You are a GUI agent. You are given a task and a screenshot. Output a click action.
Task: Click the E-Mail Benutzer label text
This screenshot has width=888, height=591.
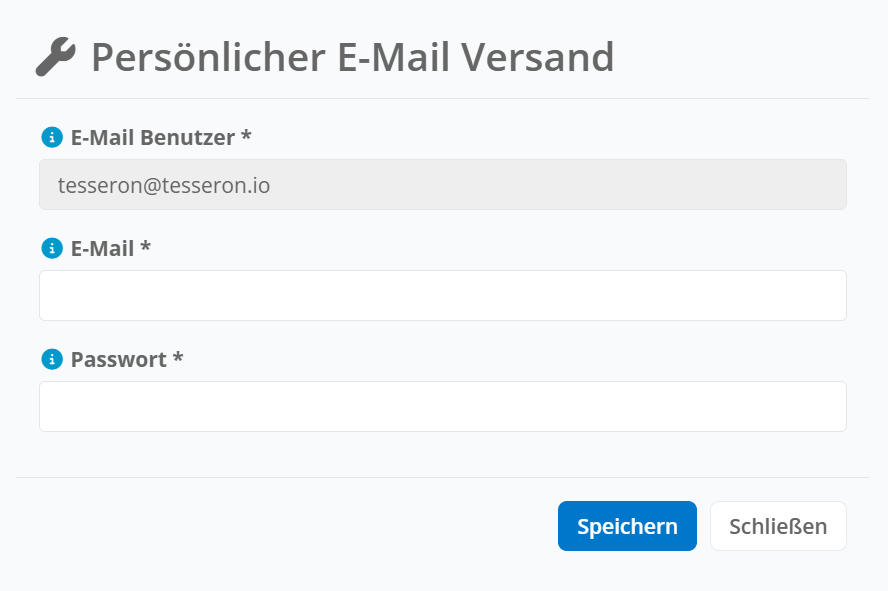153,138
